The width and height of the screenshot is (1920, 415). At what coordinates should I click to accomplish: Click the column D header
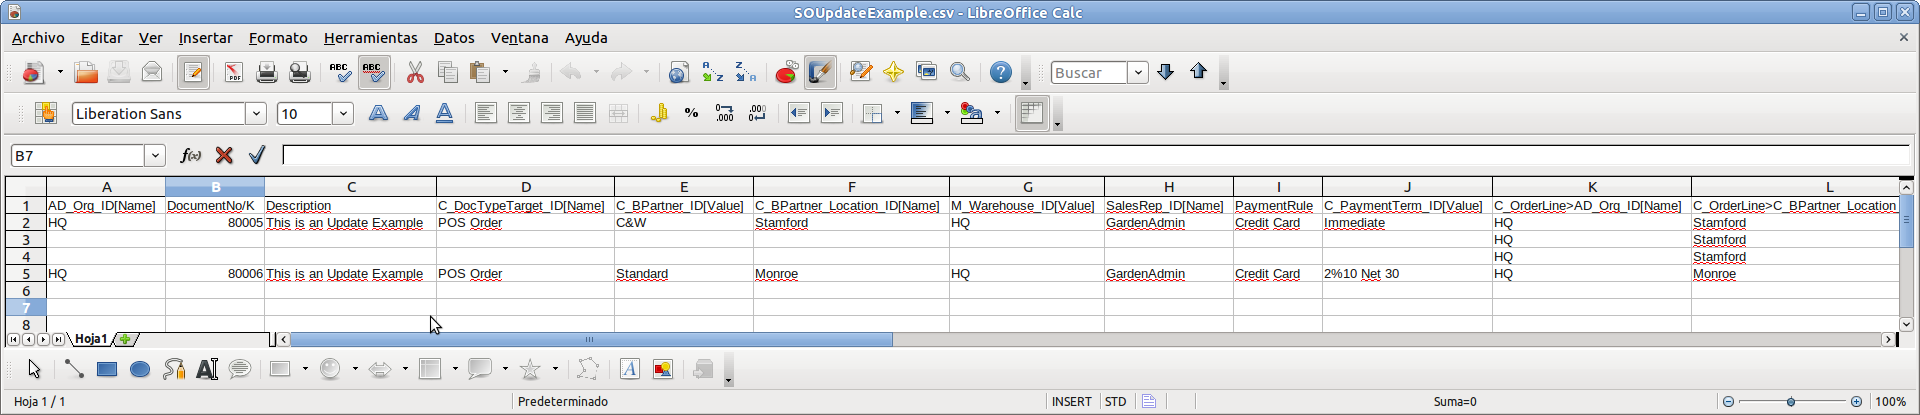(x=525, y=187)
